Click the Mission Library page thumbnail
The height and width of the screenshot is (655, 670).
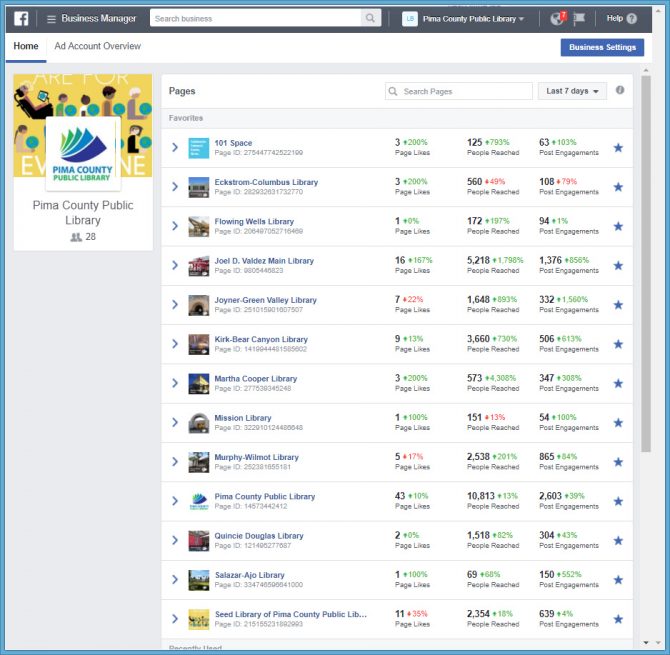coord(199,423)
